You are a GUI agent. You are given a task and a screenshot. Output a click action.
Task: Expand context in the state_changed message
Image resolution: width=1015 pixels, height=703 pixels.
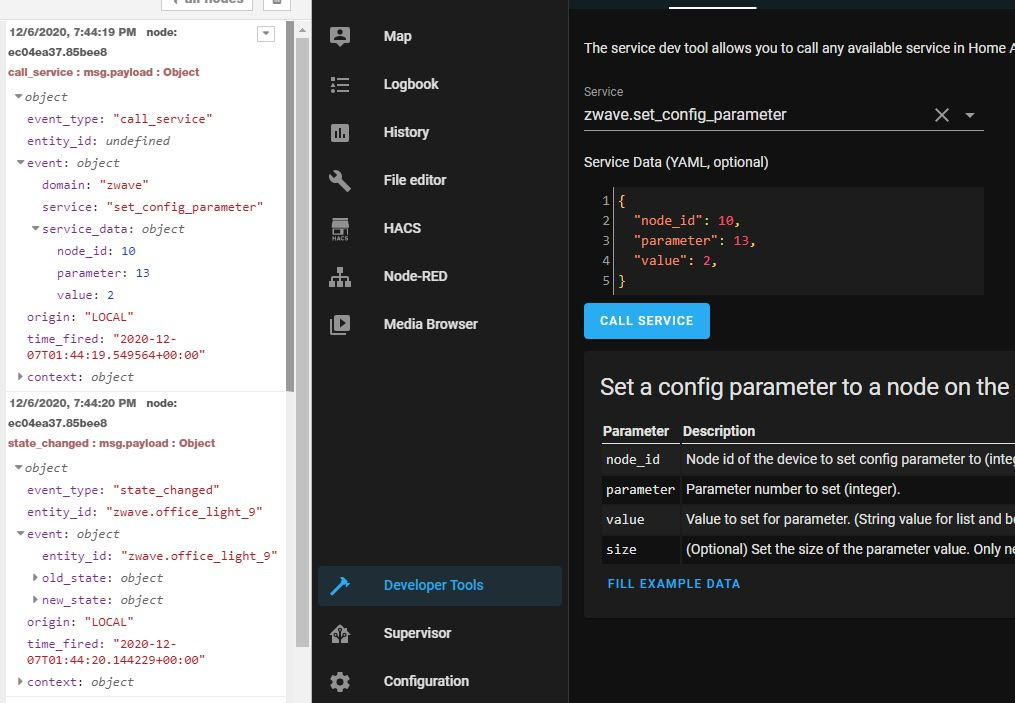(x=21, y=681)
